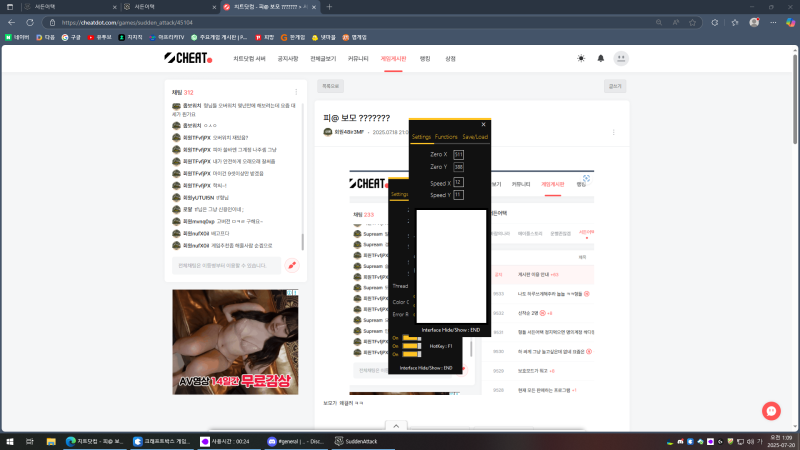Click the browser refresh button
800x450 pixels.
pyautogui.click(x=44, y=21)
